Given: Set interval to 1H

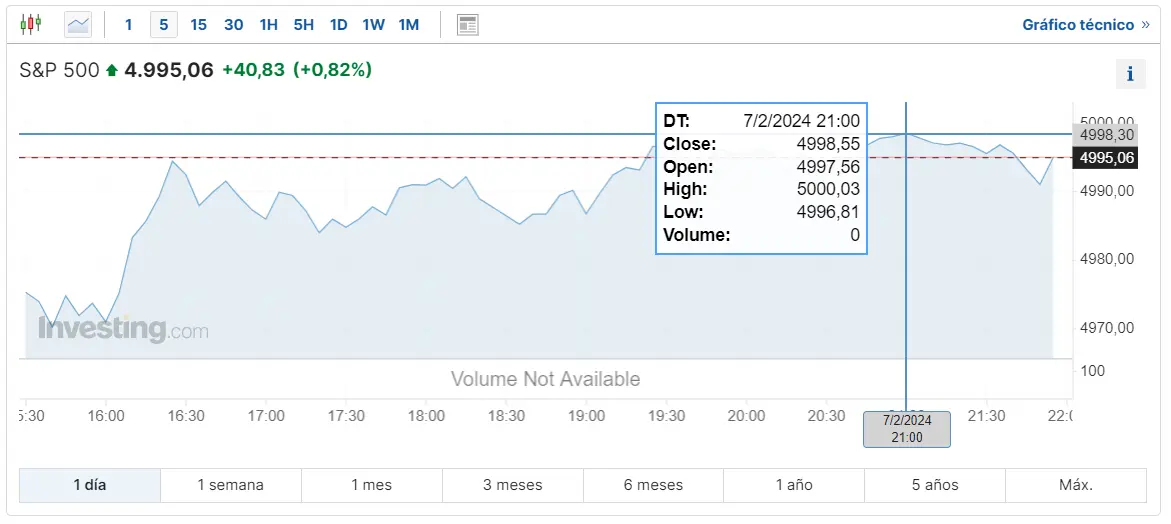Looking at the screenshot, I should (x=269, y=25).
